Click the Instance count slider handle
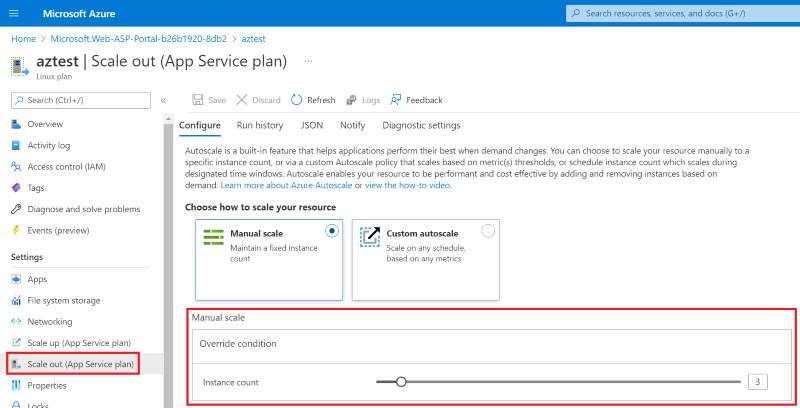Image resolution: width=800 pixels, height=408 pixels. (401, 381)
